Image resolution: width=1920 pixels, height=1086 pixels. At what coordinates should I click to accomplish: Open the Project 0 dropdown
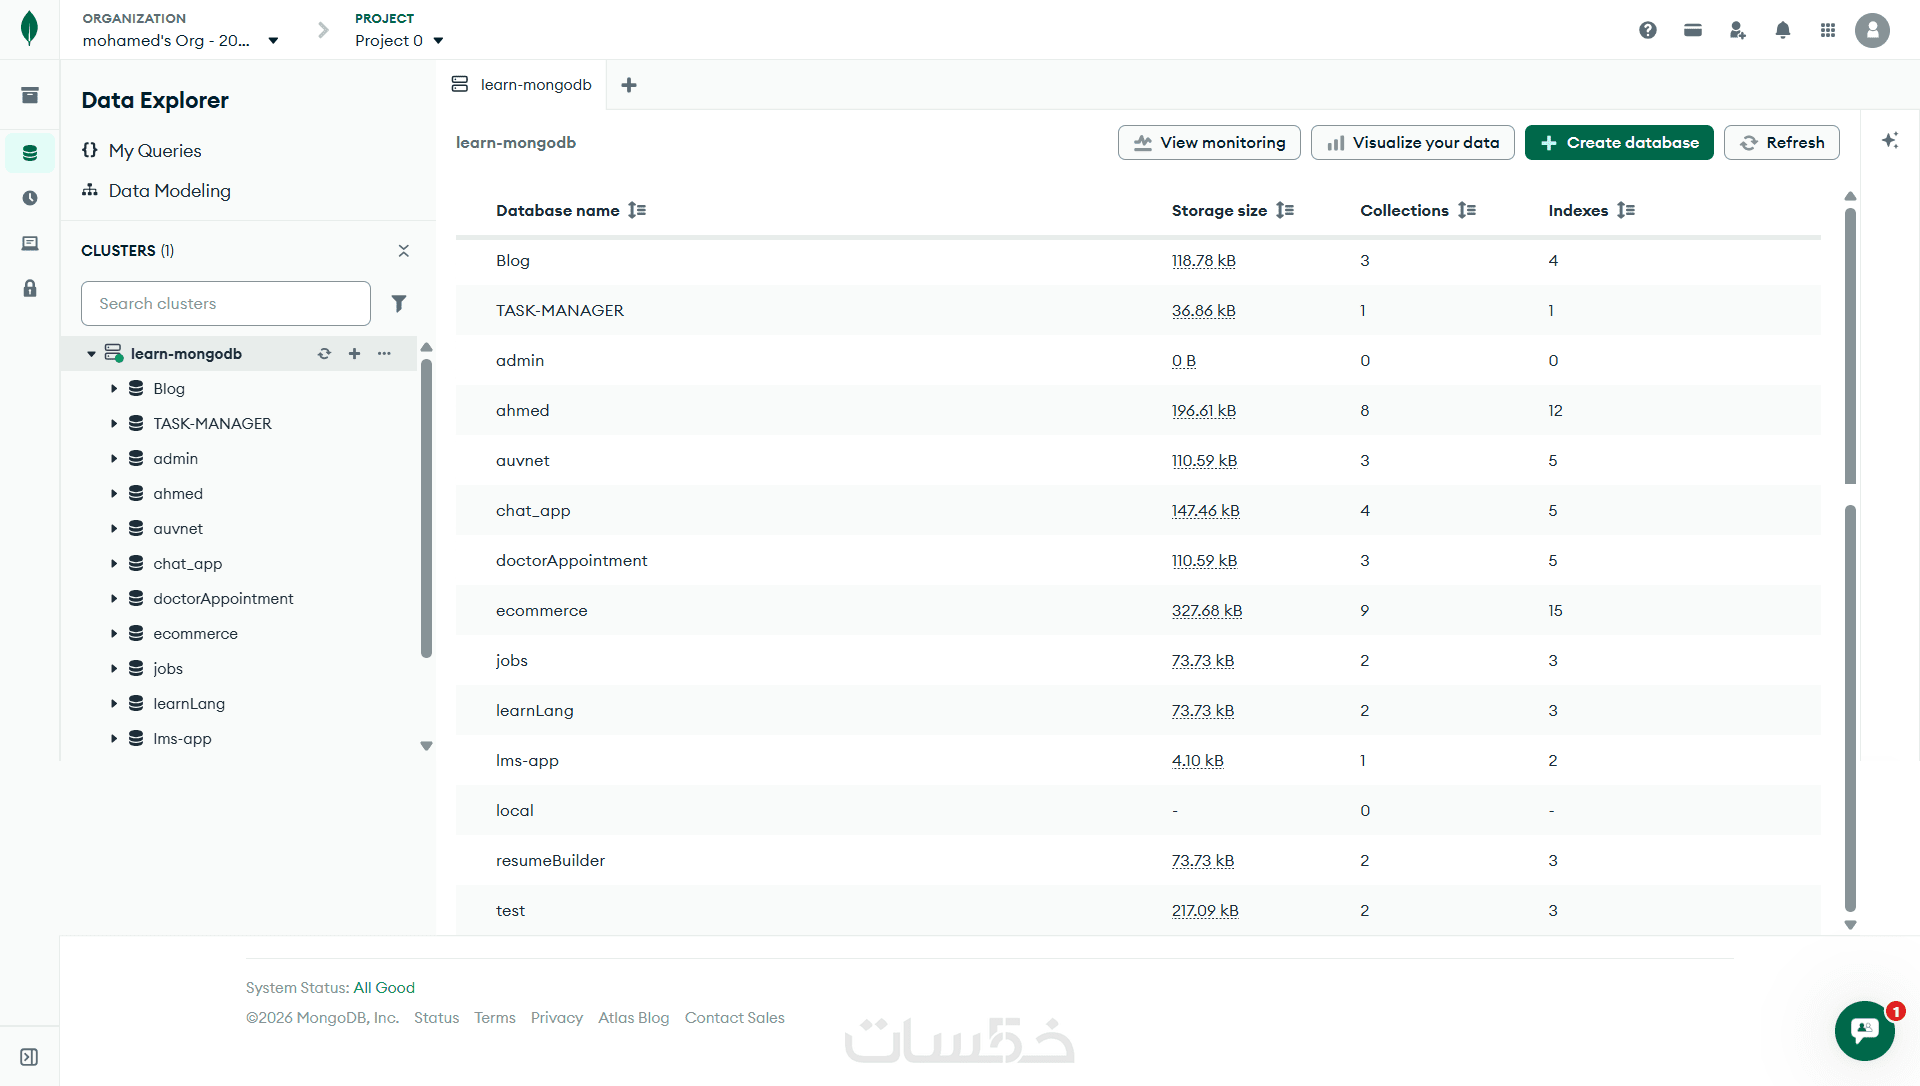click(399, 40)
